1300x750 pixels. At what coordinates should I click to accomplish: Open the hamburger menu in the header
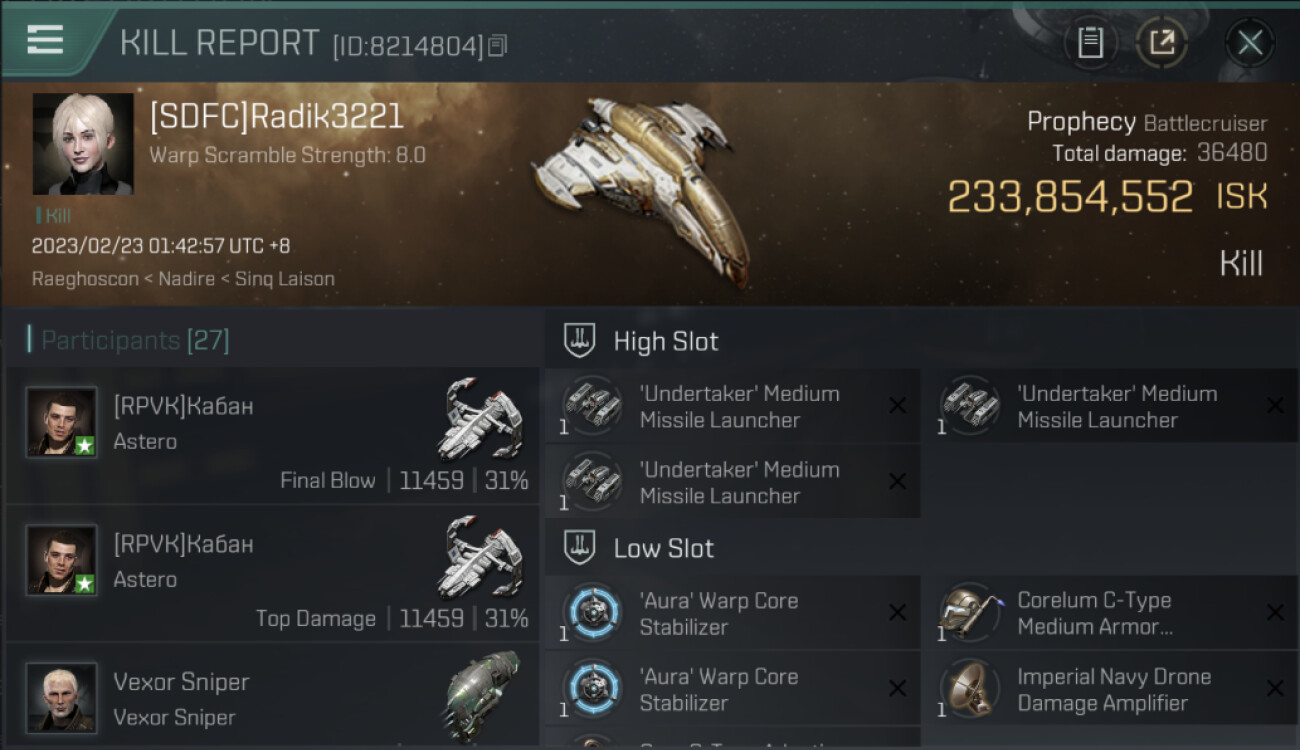coord(45,40)
